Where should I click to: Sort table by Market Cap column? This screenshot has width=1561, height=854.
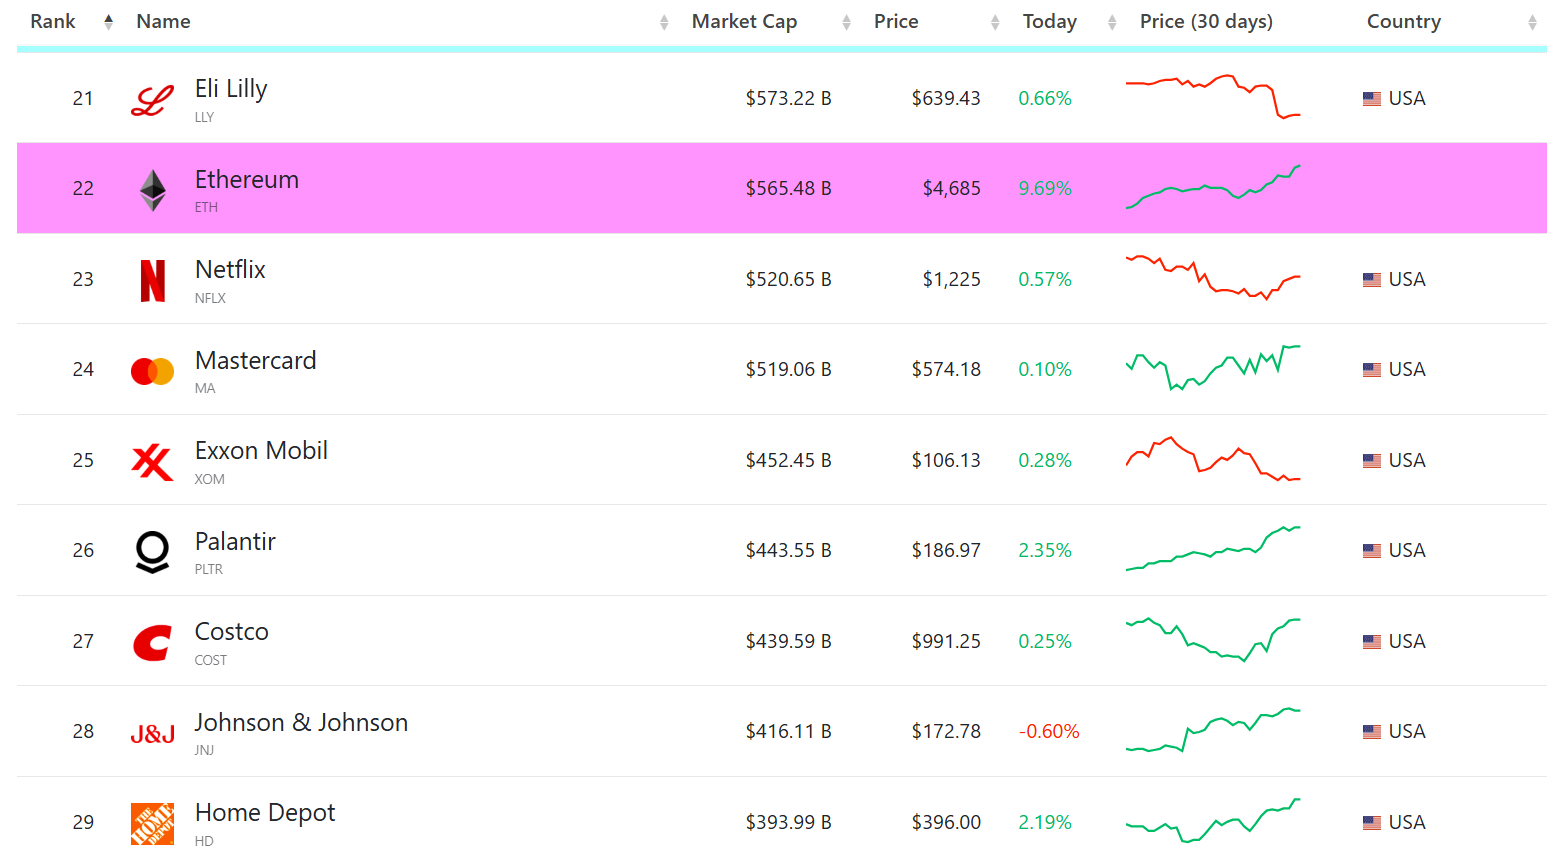click(x=744, y=22)
